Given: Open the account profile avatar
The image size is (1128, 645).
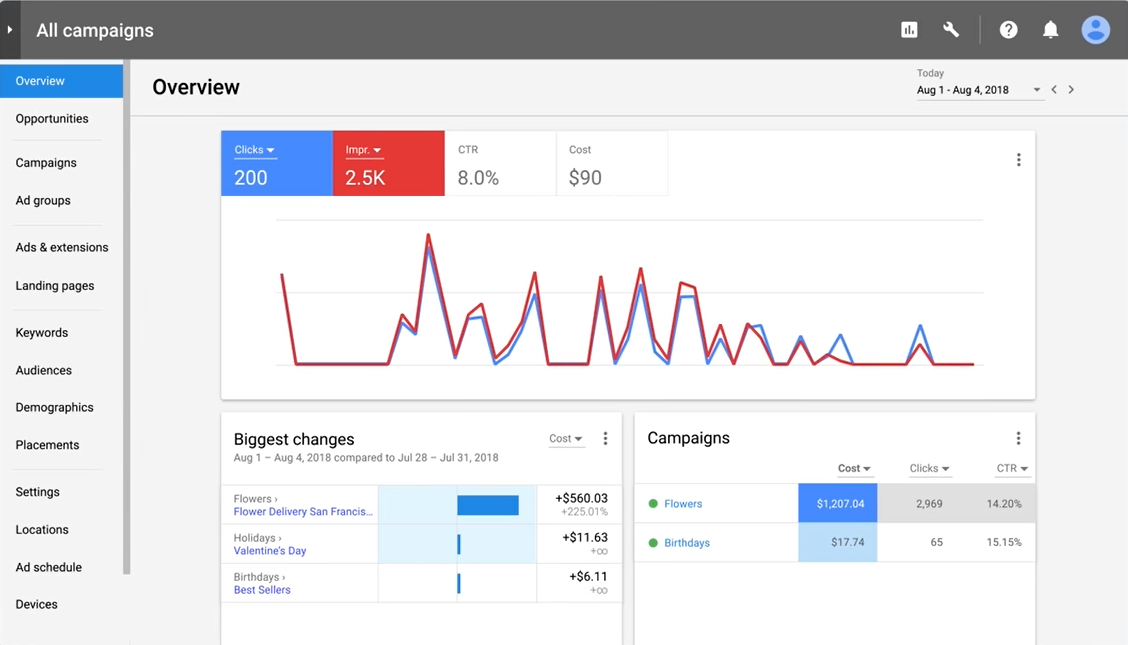Looking at the screenshot, I should tap(1095, 29).
